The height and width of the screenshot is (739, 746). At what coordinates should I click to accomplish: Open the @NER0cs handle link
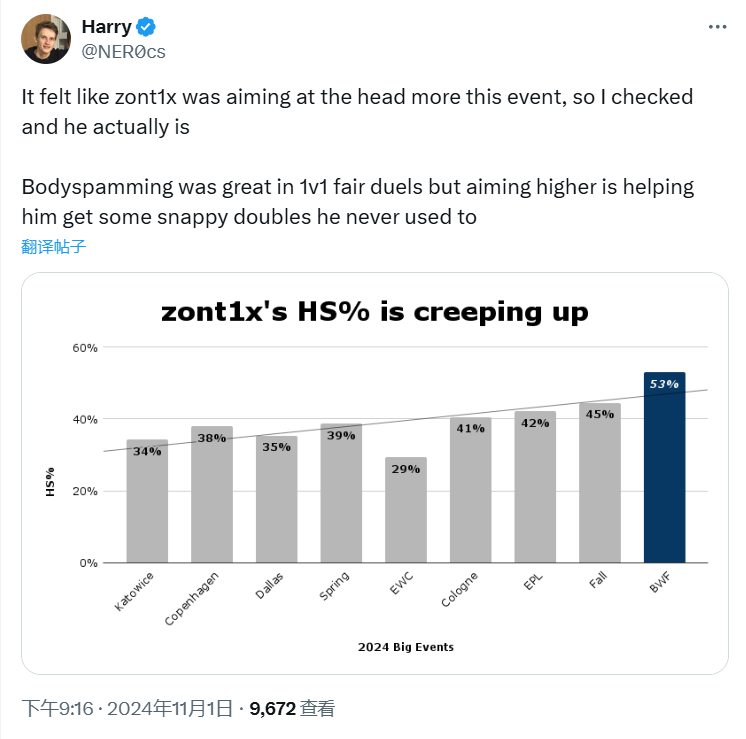[x=124, y=51]
